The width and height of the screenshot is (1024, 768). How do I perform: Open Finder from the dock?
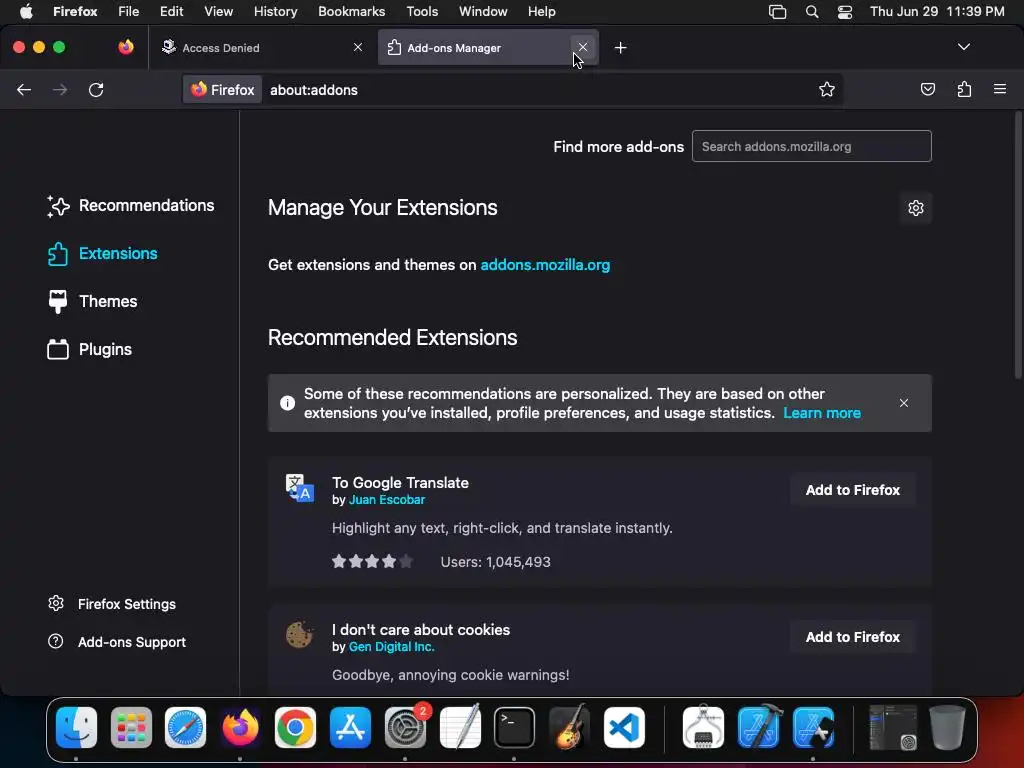pyautogui.click(x=76, y=727)
